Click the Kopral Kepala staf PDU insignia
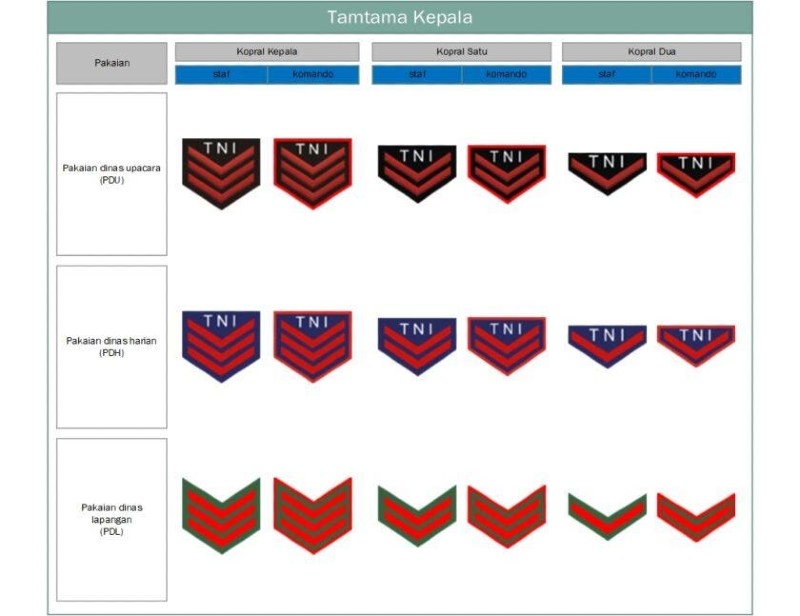The image size is (800, 616). point(221,174)
